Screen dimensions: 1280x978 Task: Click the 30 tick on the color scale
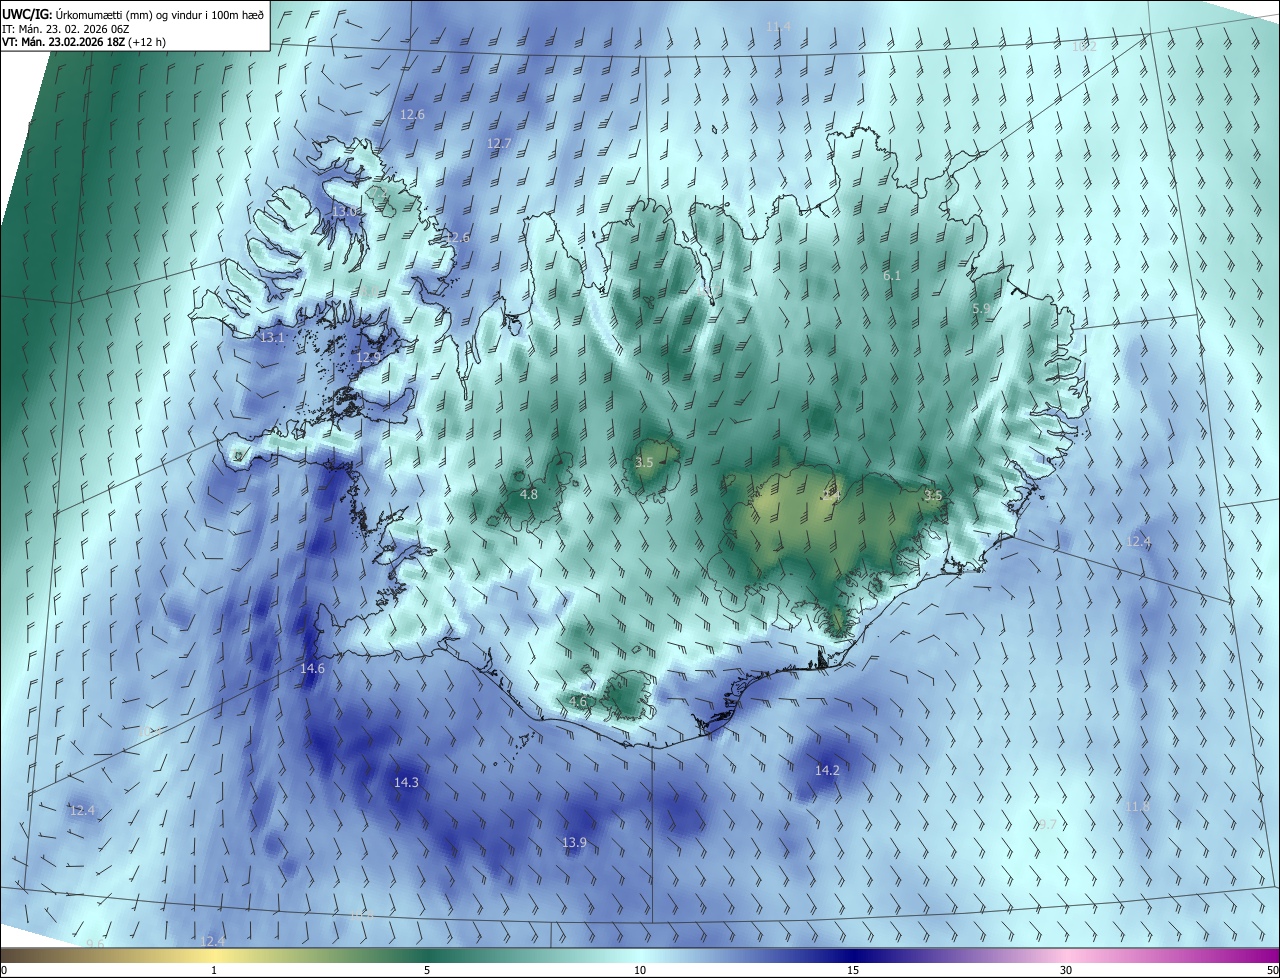[x=1066, y=970]
